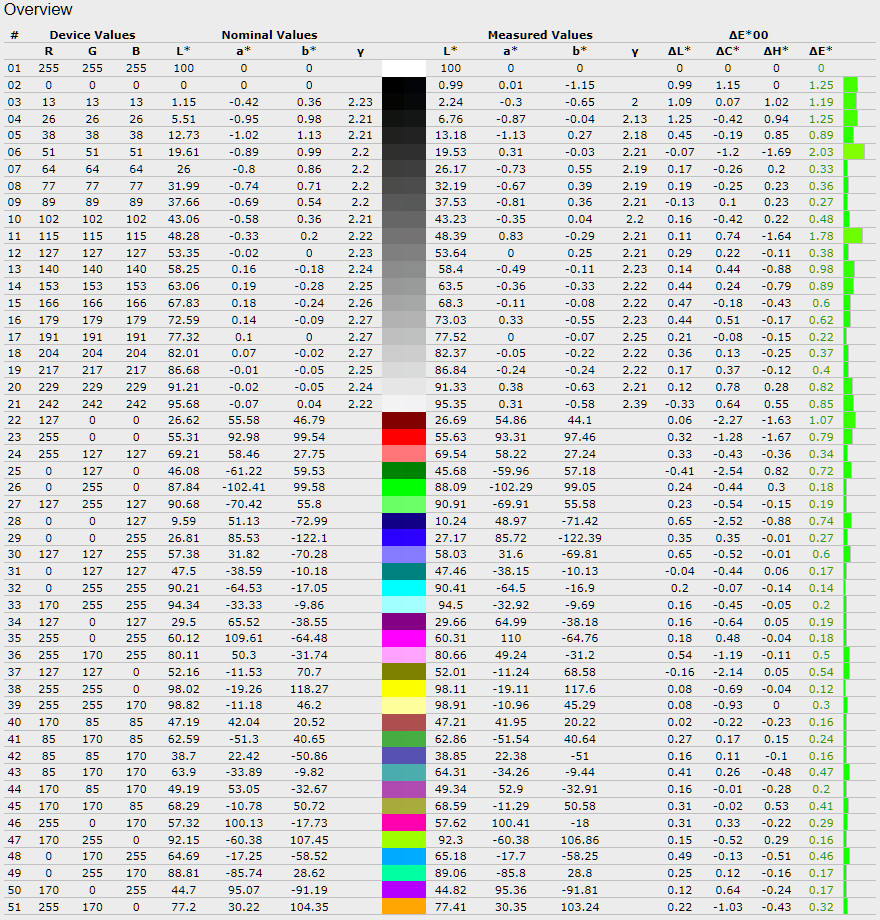This screenshot has height=920, width=880.
Task: Click the pure red swatch in row 23
Action: (x=404, y=437)
